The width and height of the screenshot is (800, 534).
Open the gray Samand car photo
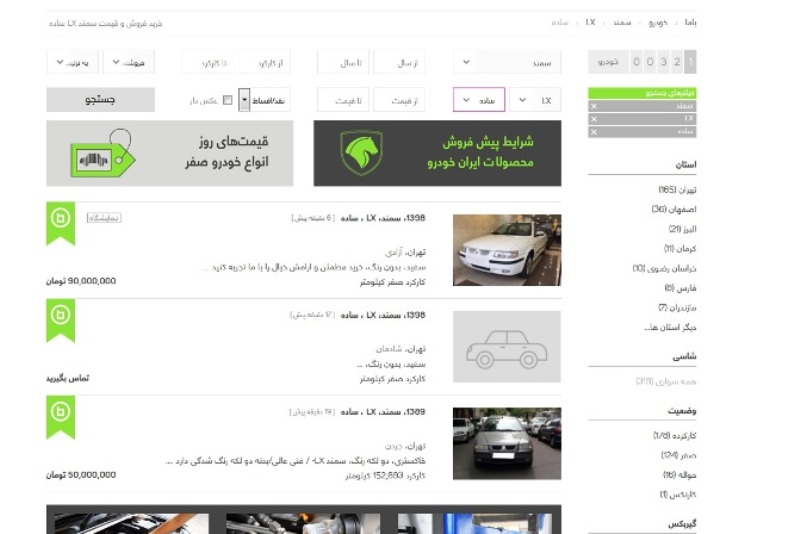point(507,444)
